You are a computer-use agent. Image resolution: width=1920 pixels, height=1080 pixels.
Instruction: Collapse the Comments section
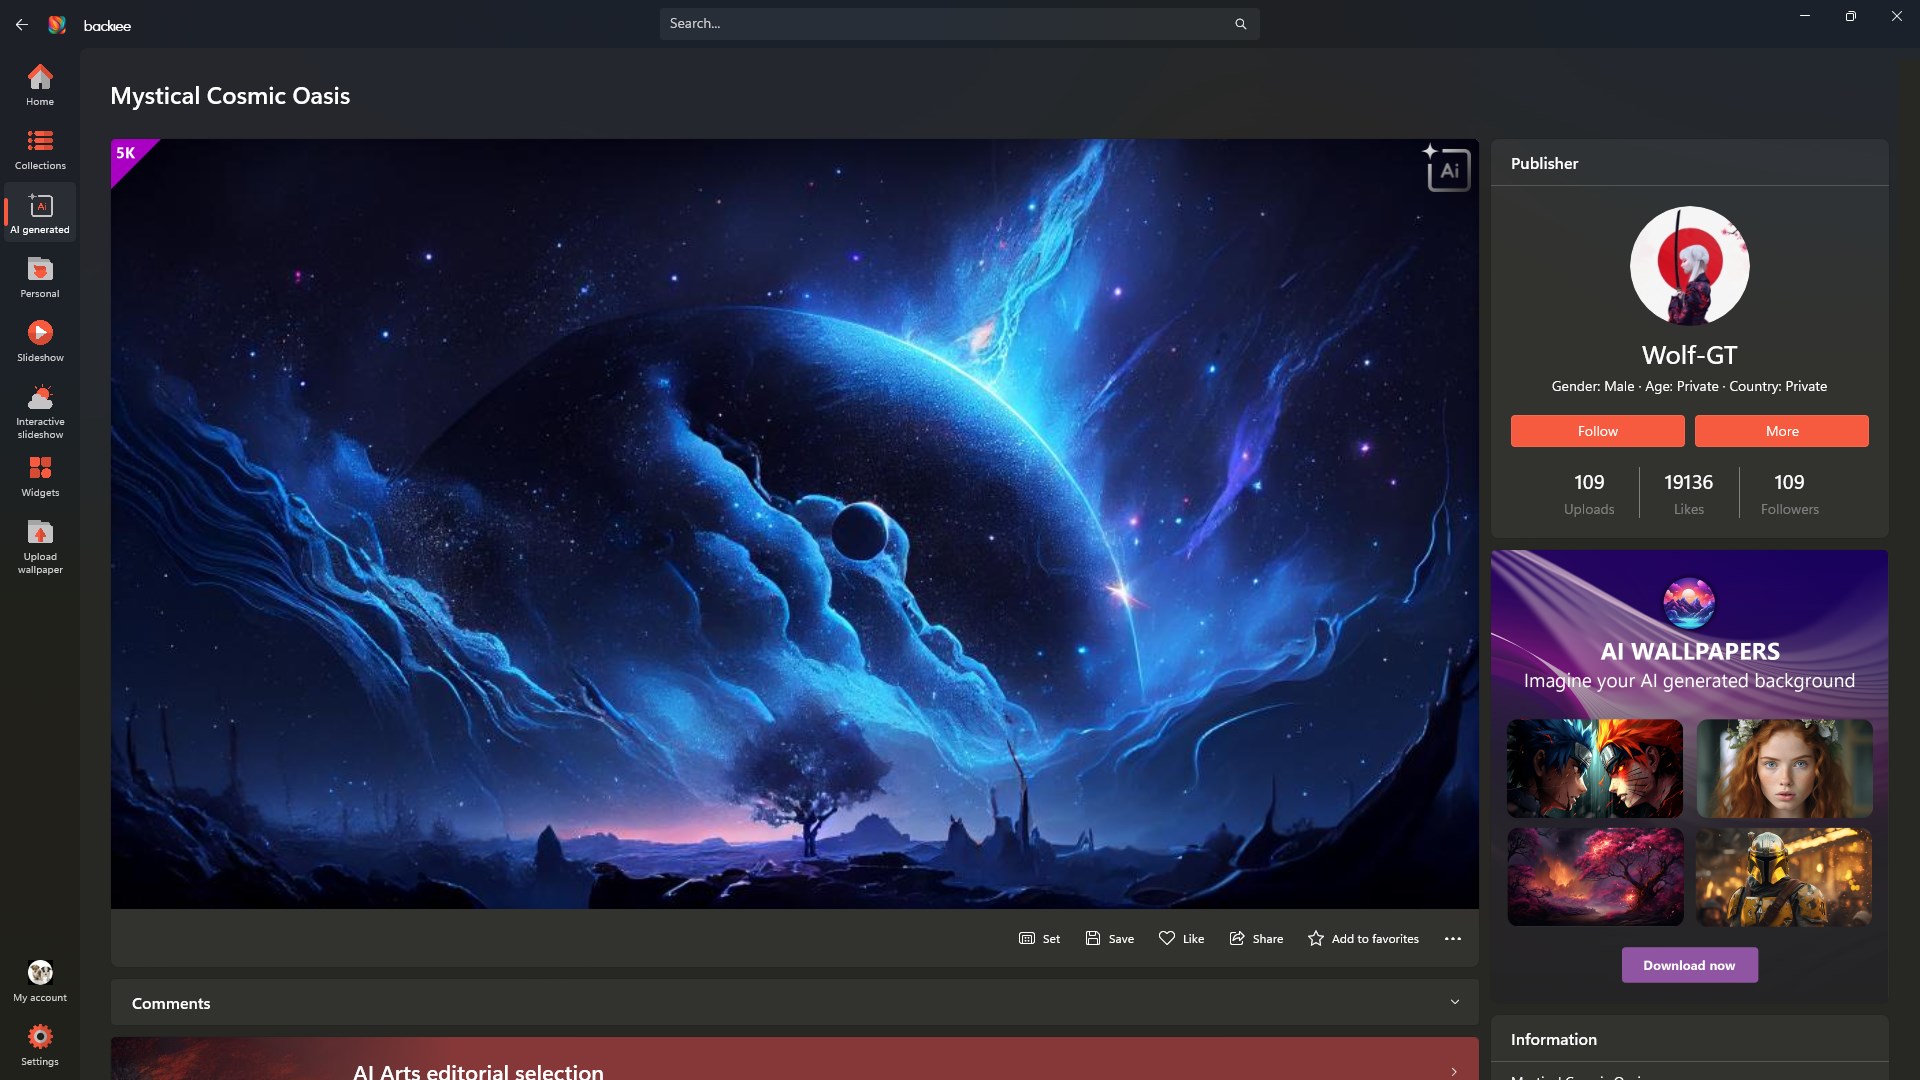click(1455, 1001)
